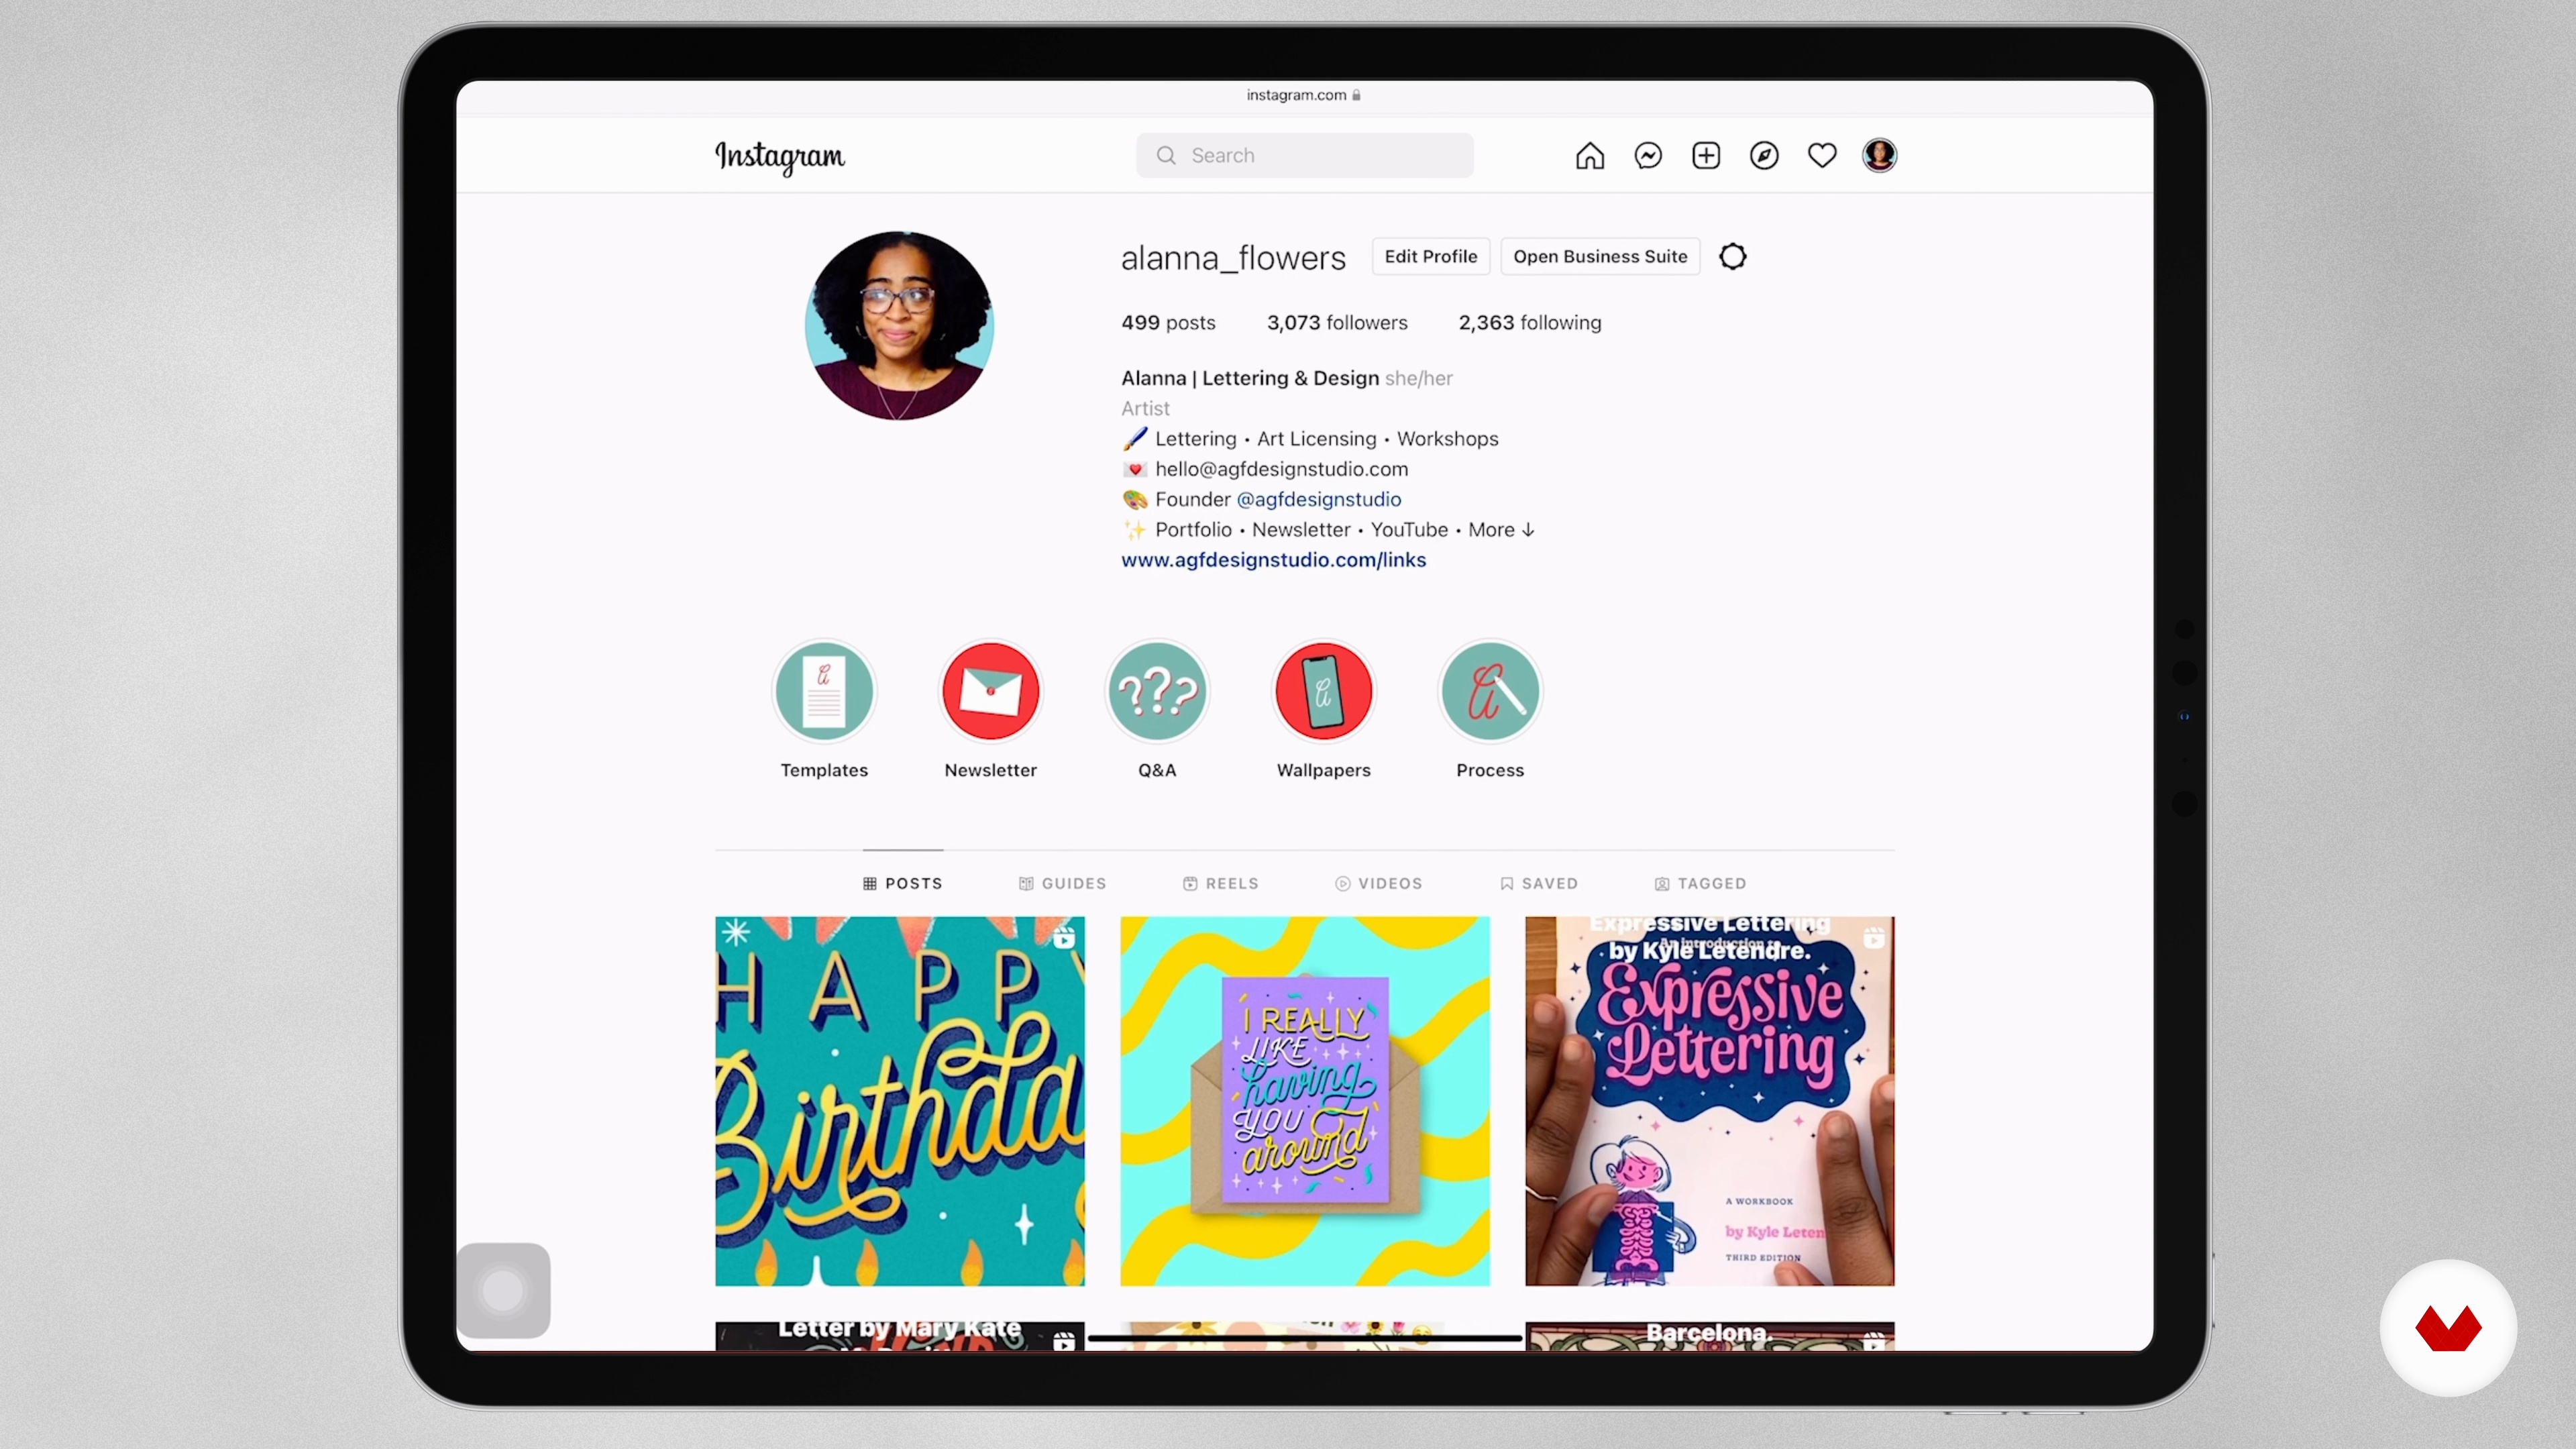2576x1449 pixels.
Task: Click Open Business Suite button
Action: point(1600,257)
